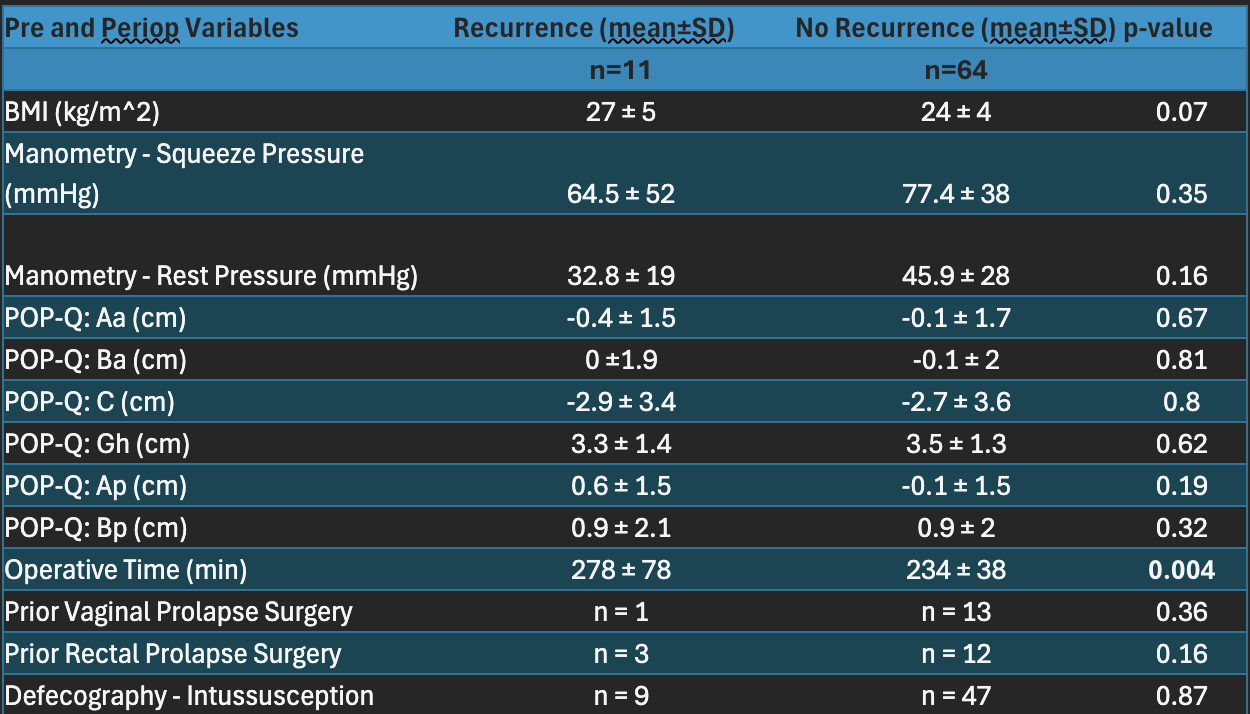Screen dimensions: 1250x714
Task: Select the BMI p-value cell 0.07
Action: [x=1181, y=111]
